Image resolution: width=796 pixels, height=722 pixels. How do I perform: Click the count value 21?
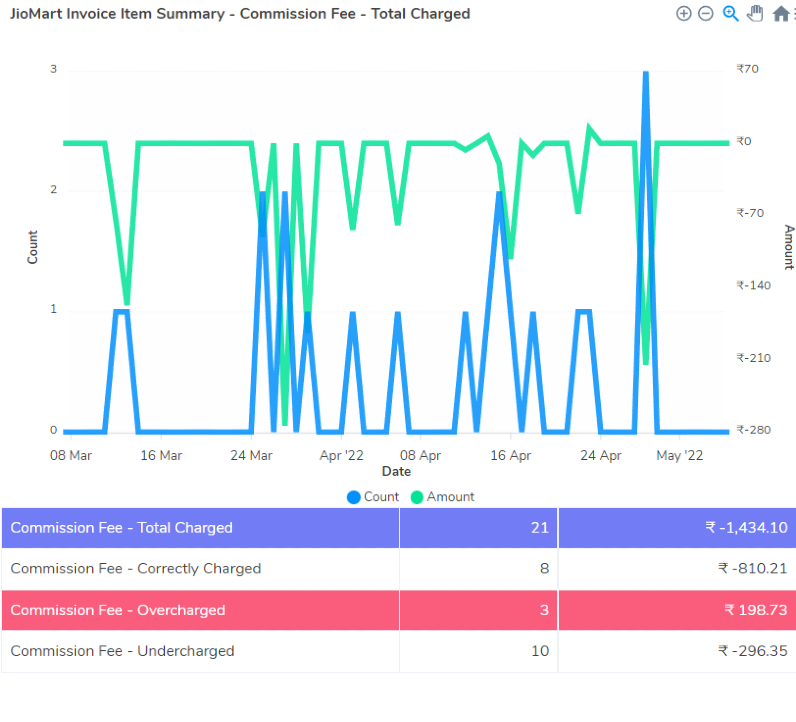(x=540, y=528)
